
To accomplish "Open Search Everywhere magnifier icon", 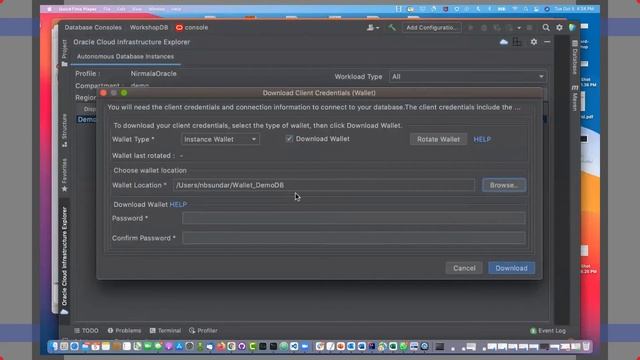I will pyautogui.click(x=546, y=27).
